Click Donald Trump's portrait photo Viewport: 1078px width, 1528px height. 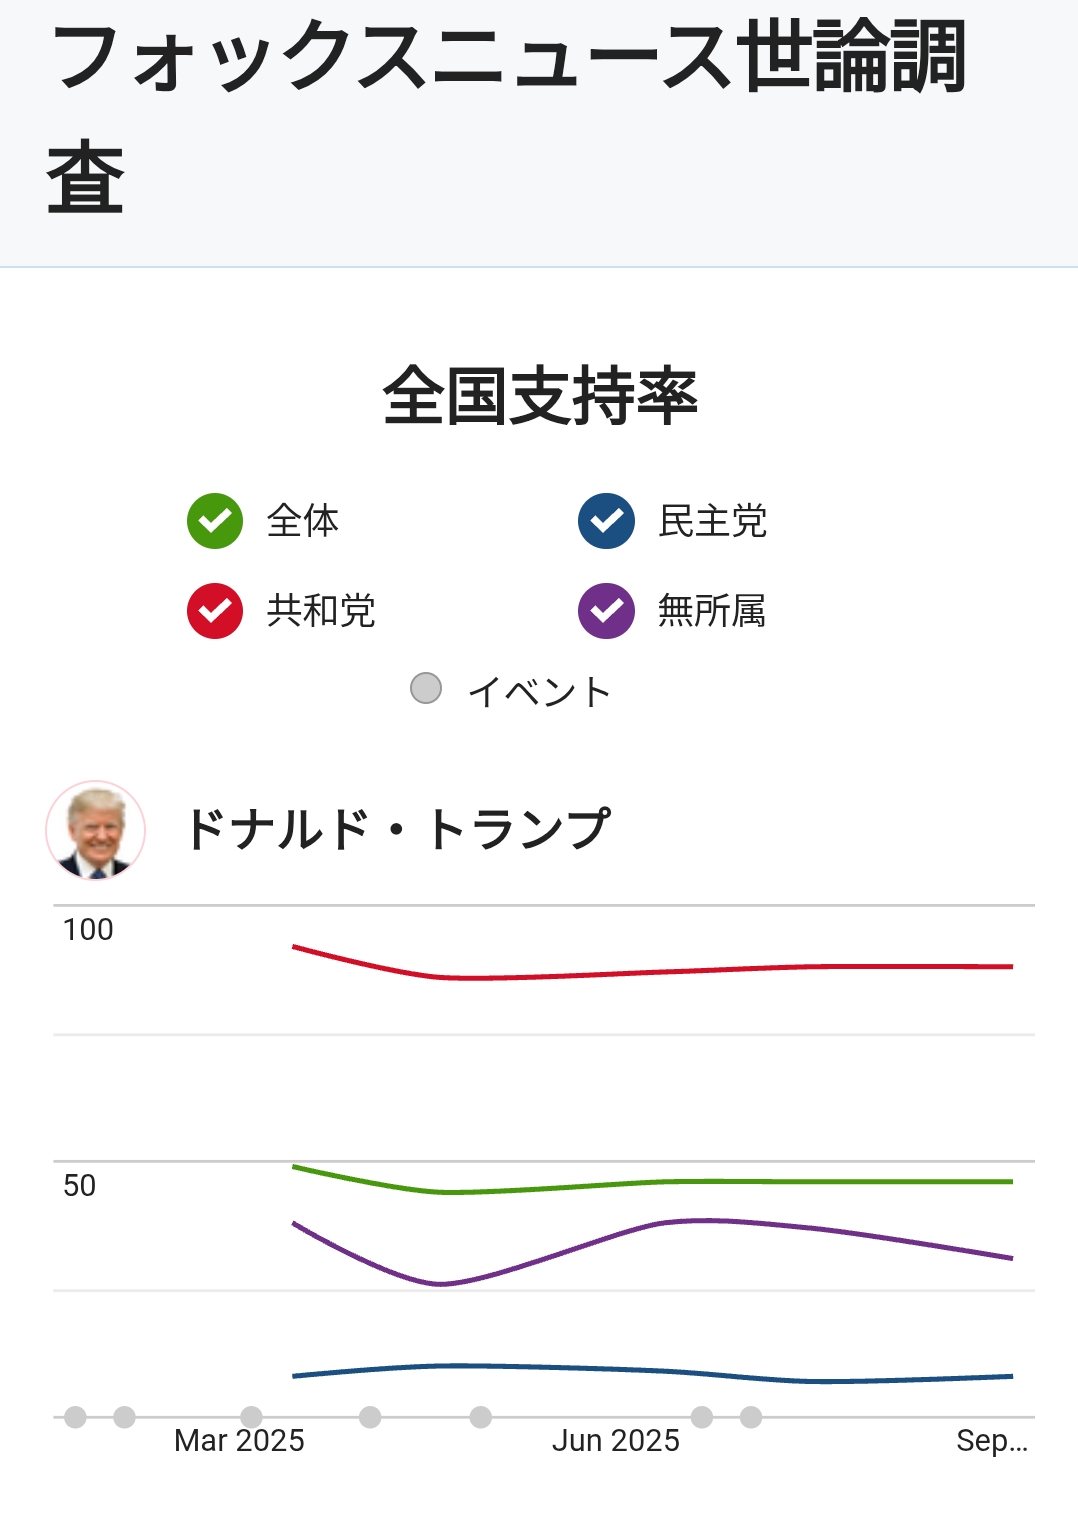(x=96, y=830)
